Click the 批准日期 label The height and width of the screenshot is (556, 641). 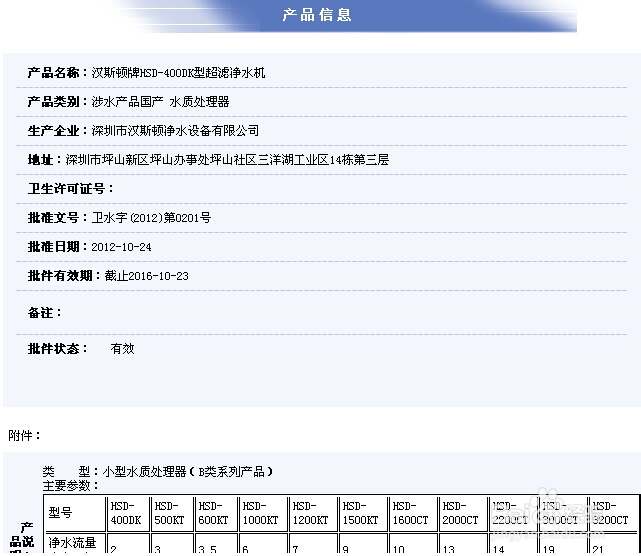(x=54, y=247)
